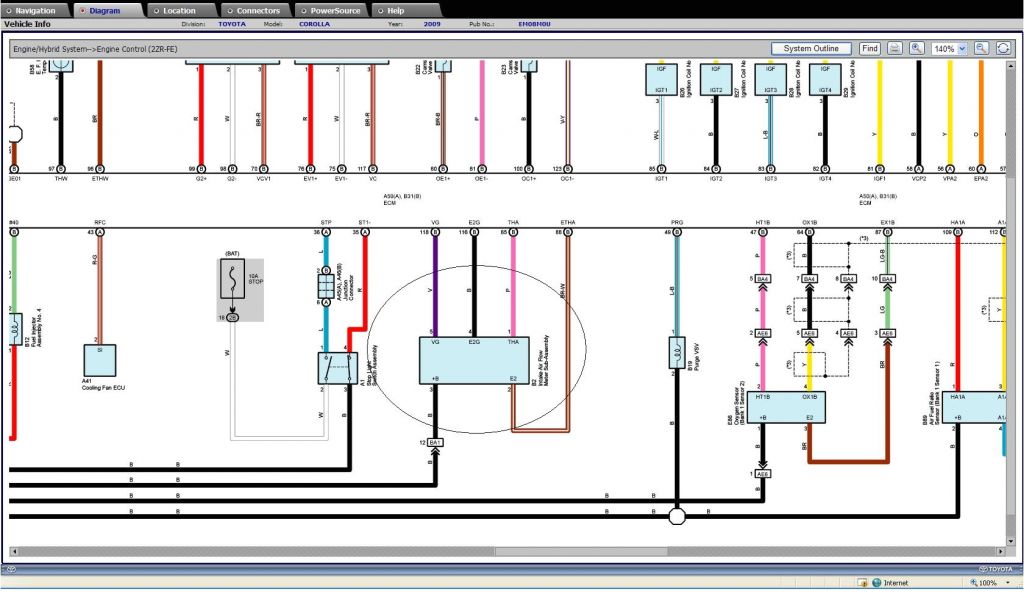Click the printer icon in the diagram toolbar
The image size is (1024, 600).
[x=895, y=48]
